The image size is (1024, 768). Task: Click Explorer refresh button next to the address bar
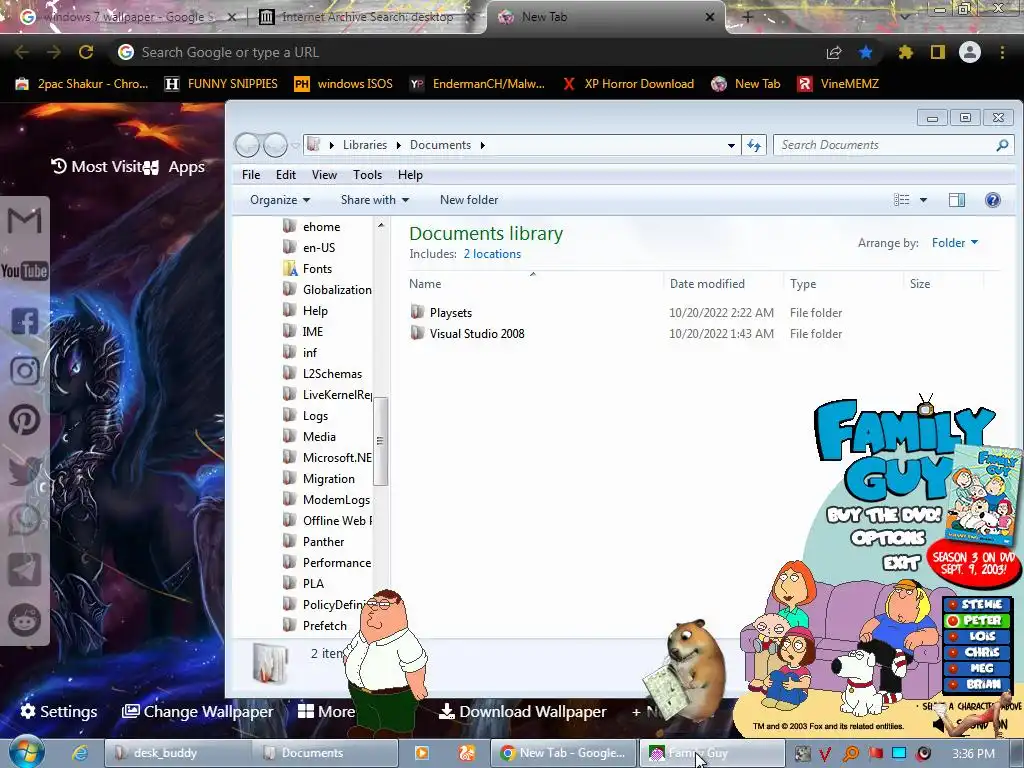coord(754,145)
